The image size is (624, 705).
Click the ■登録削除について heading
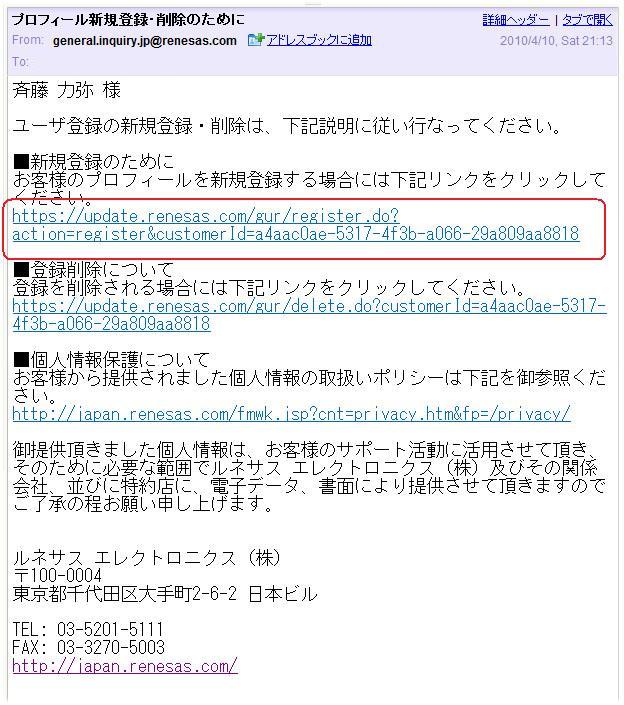[94, 270]
